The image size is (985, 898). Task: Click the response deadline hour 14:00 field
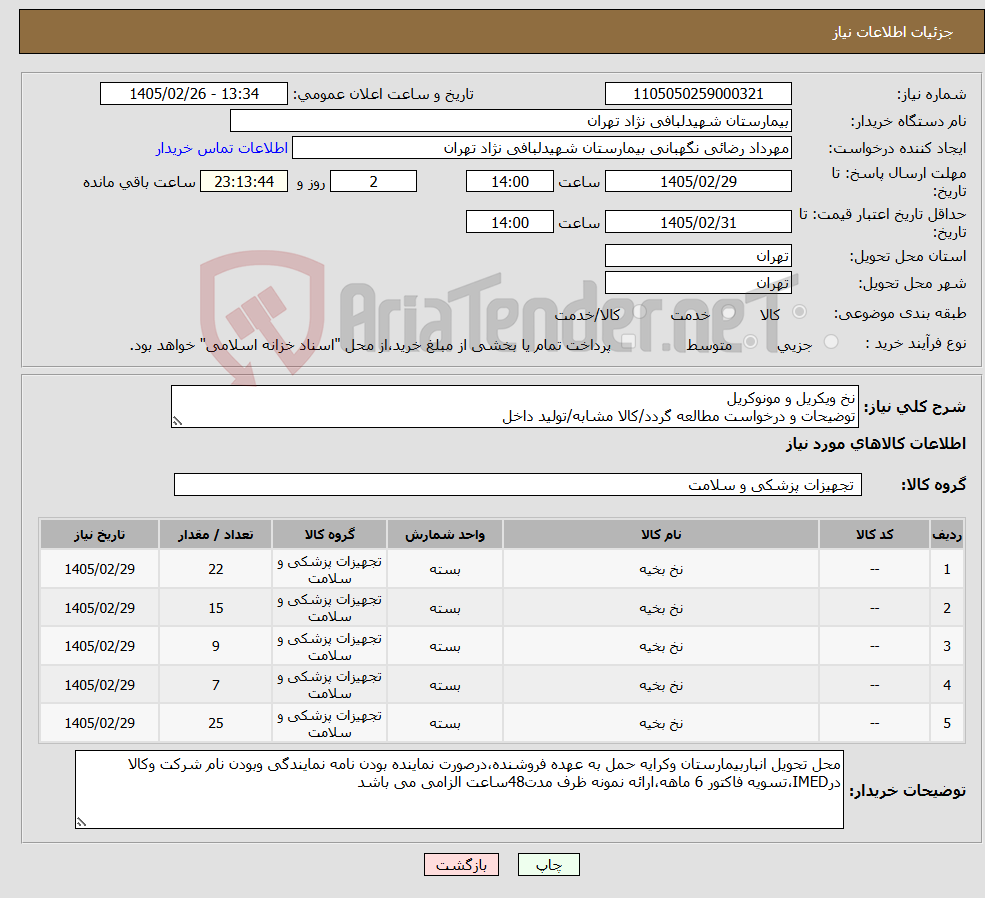pyautogui.click(x=509, y=181)
